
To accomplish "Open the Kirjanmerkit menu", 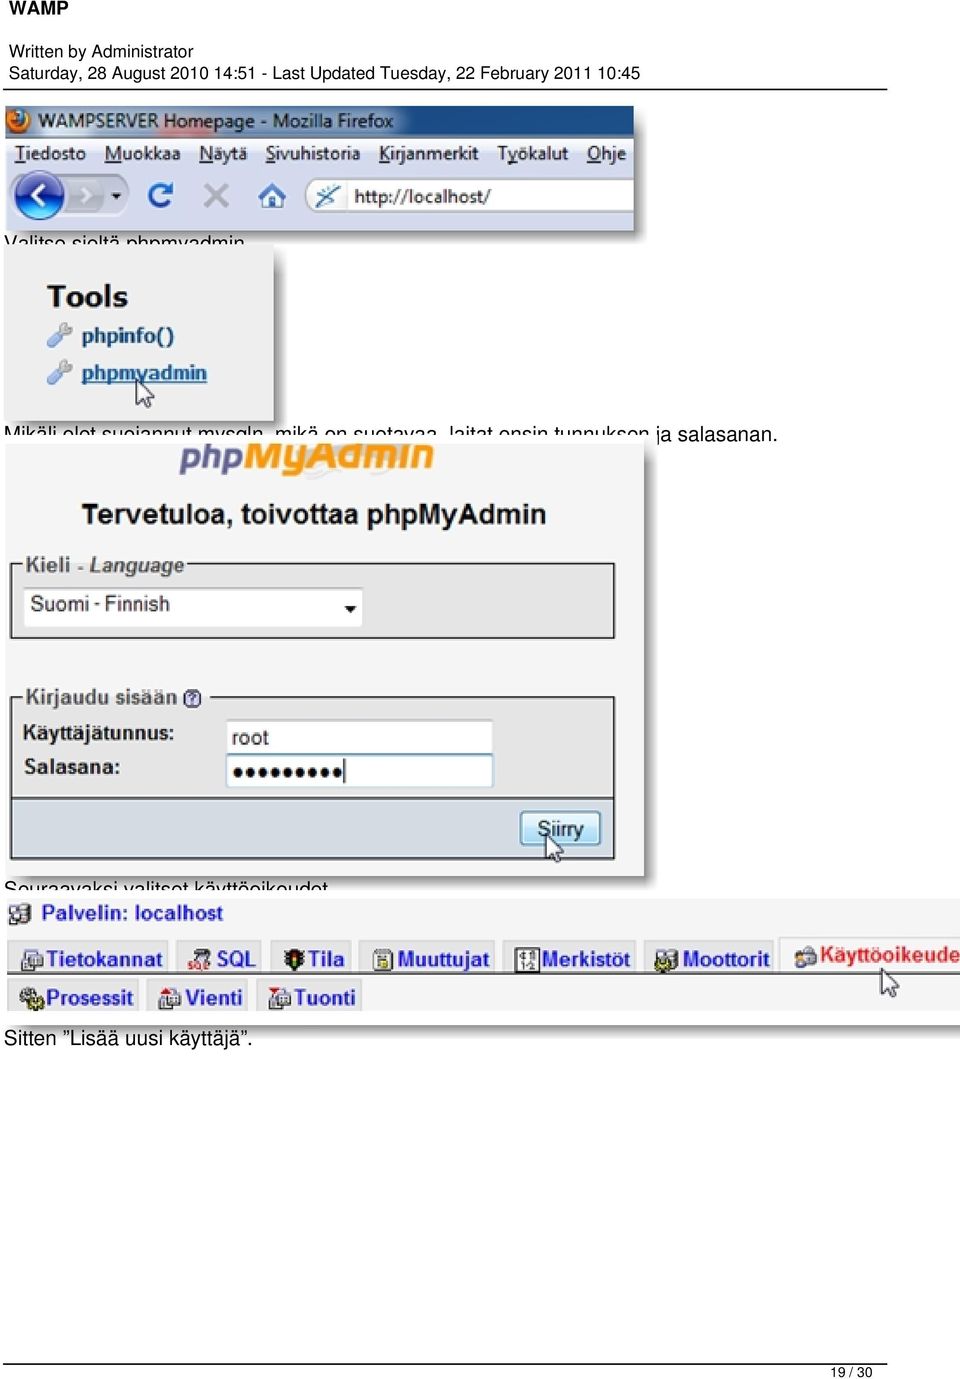I will click(428, 154).
